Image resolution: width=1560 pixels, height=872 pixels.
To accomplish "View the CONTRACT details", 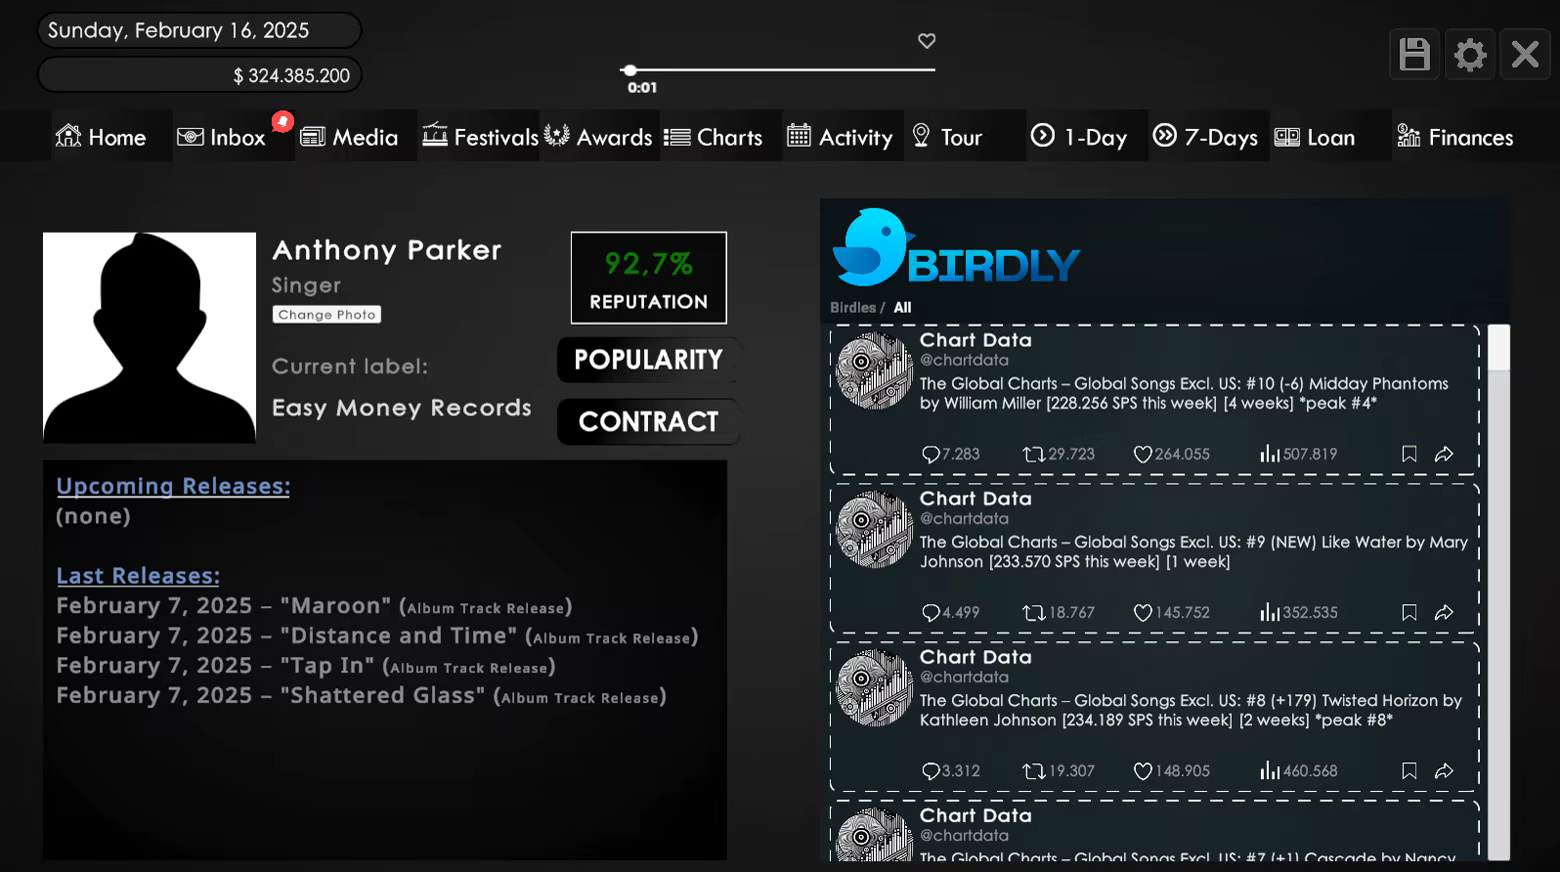I will tap(648, 422).
